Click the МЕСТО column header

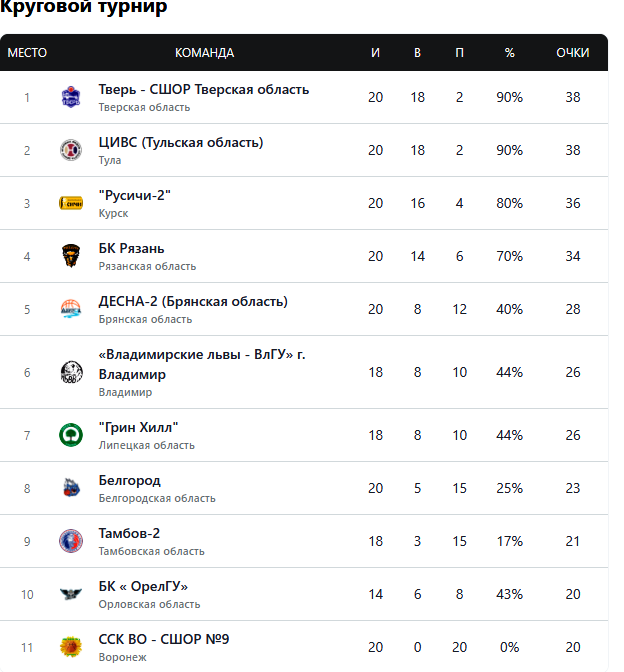(x=27, y=53)
